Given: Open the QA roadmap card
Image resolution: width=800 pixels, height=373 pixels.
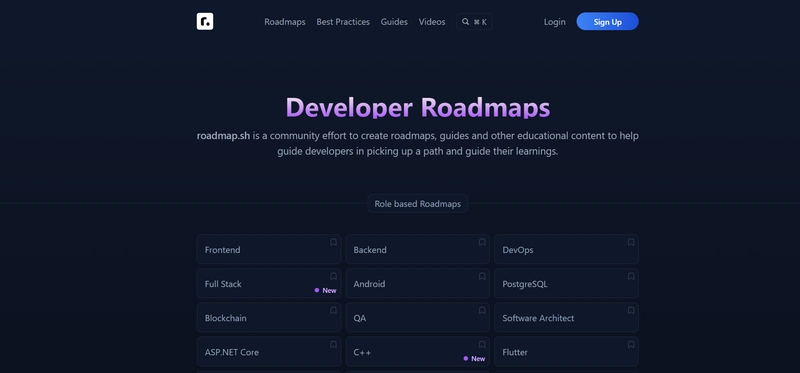Looking at the screenshot, I should 417,317.
